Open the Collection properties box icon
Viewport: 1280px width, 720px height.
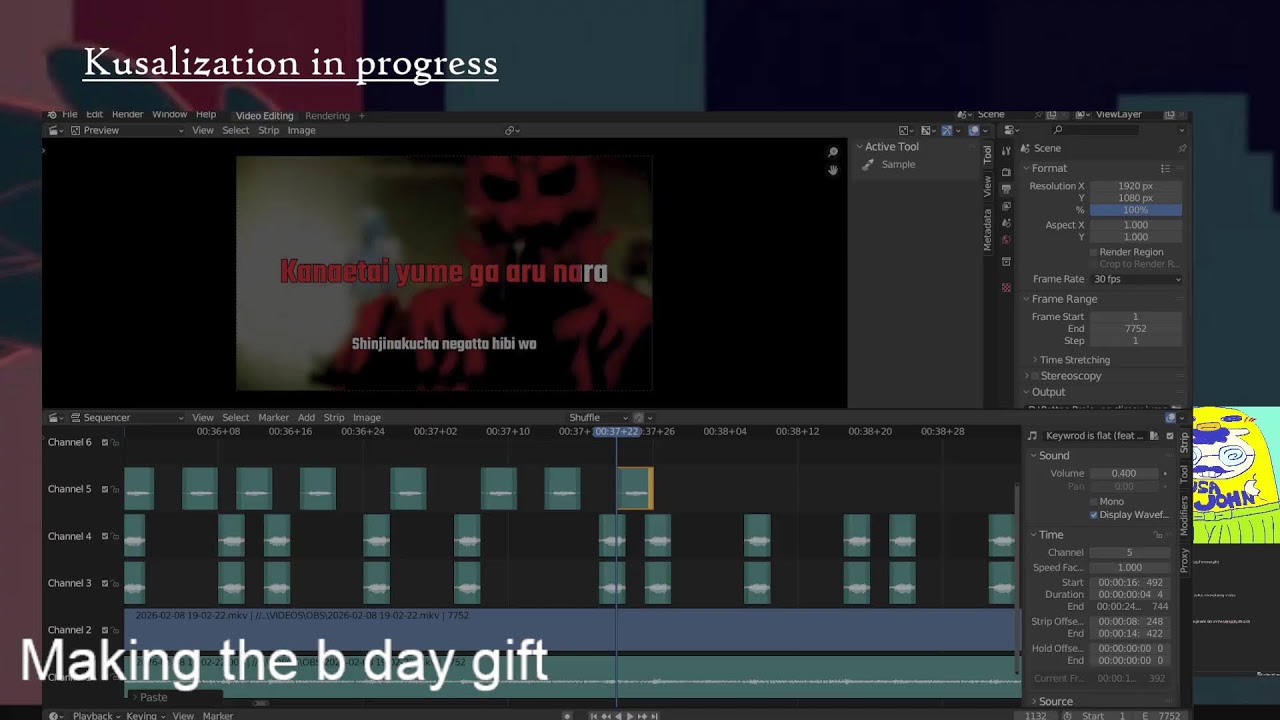click(x=1006, y=262)
